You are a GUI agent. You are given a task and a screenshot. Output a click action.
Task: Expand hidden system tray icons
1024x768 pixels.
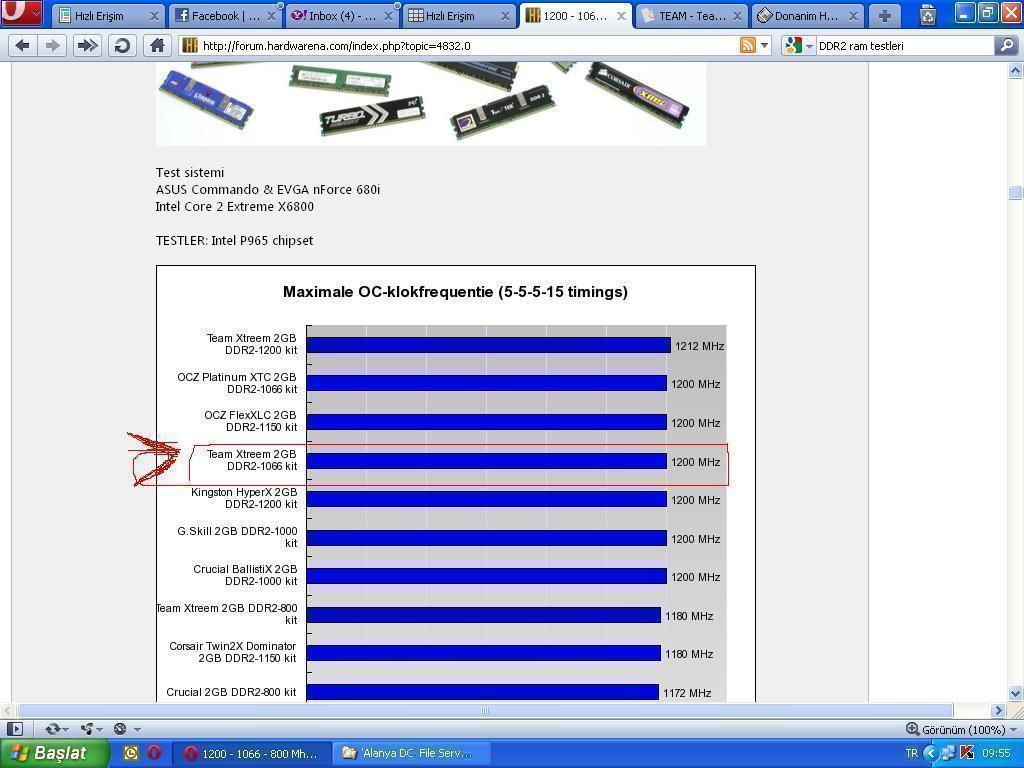point(931,754)
